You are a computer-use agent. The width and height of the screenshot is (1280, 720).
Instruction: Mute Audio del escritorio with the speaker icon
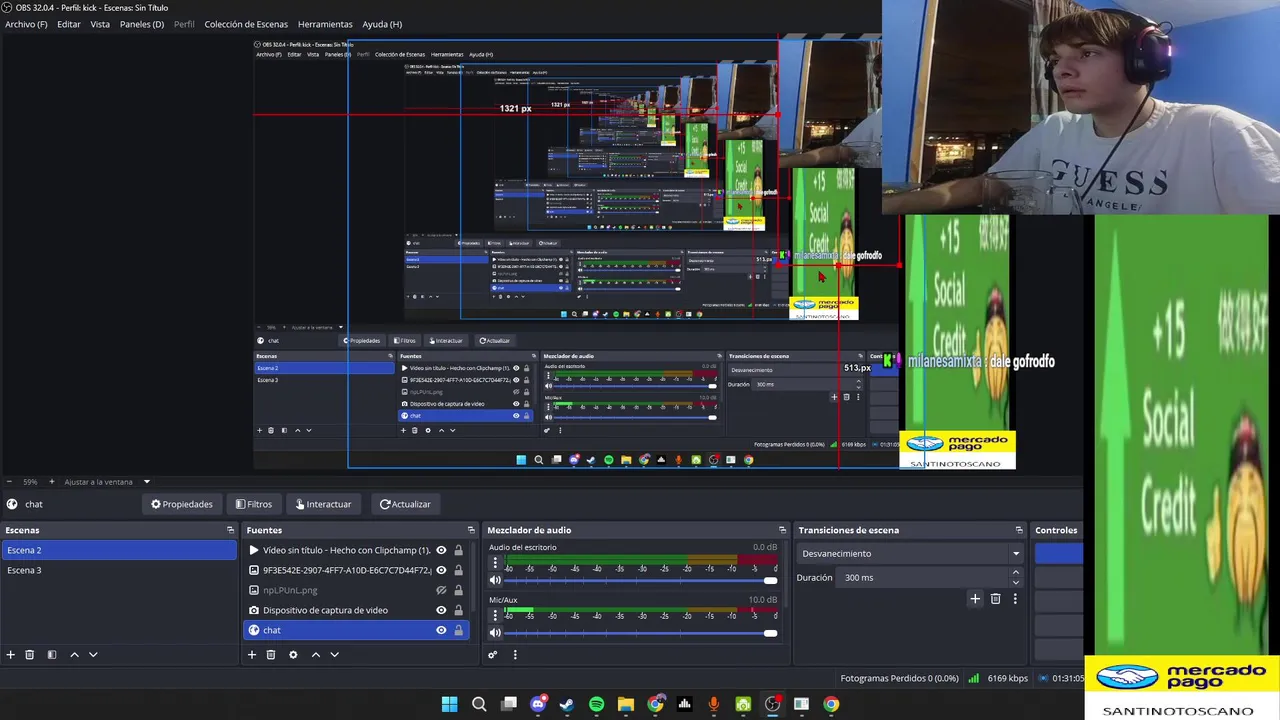point(495,580)
